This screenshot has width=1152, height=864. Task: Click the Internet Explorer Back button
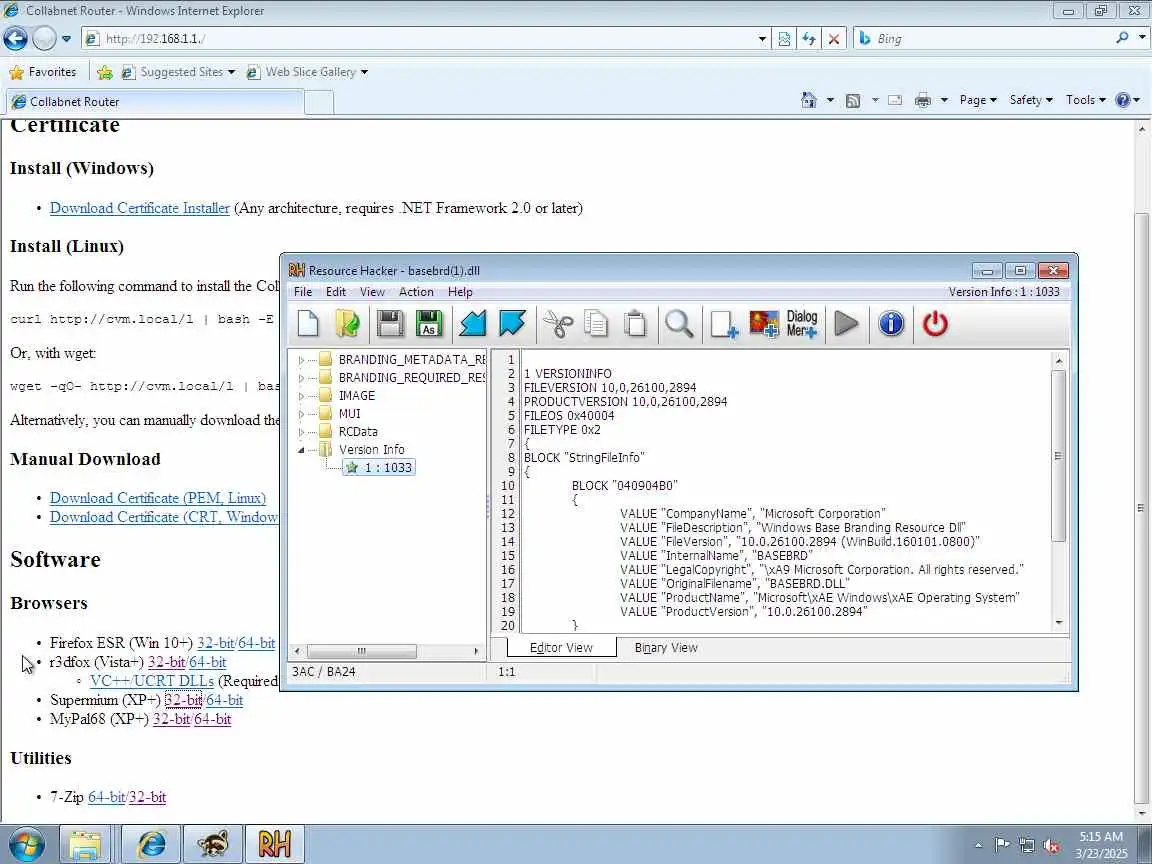[x=15, y=38]
